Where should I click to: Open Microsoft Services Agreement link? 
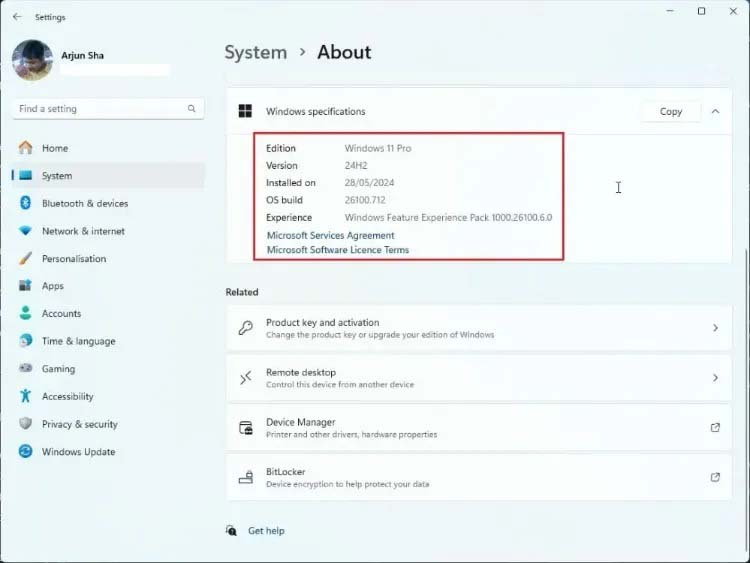point(330,236)
